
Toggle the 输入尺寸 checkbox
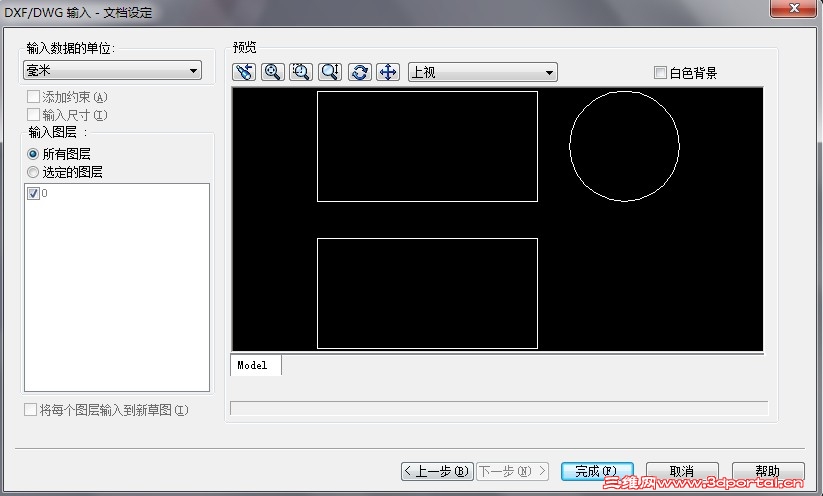[x=33, y=114]
